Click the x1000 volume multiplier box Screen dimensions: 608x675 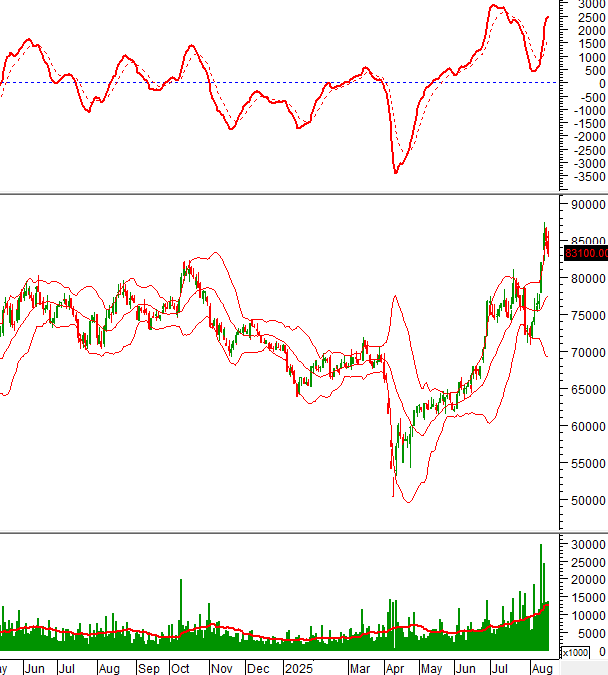[x=575, y=653]
